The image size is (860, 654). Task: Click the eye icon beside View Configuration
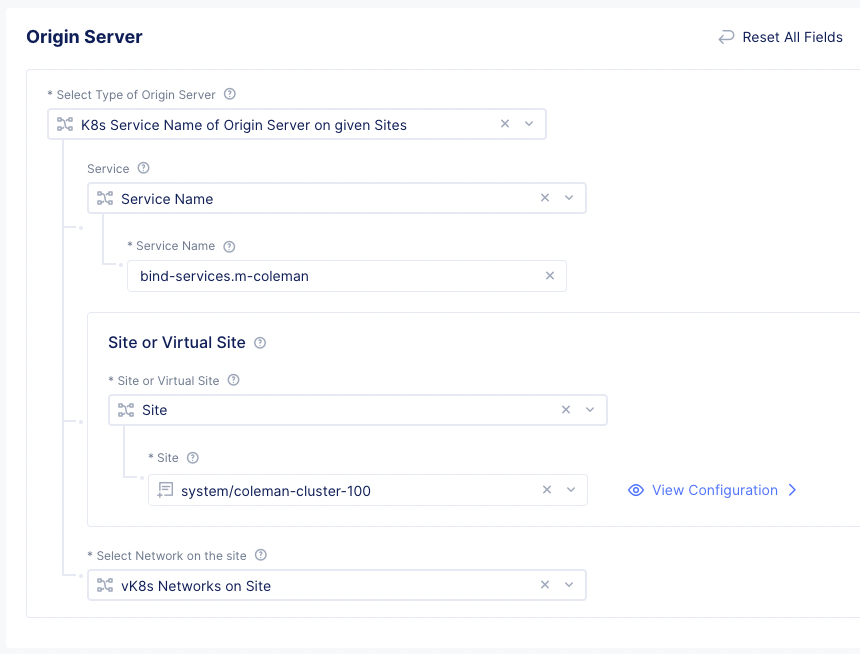(x=635, y=490)
